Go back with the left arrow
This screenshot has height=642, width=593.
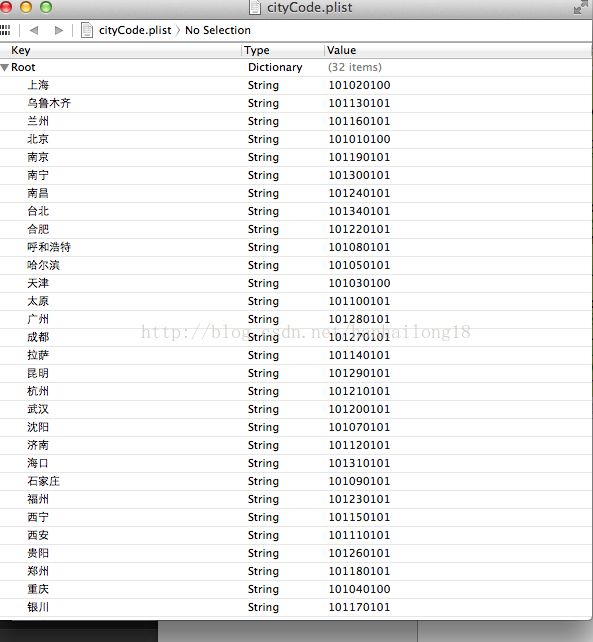point(34,30)
